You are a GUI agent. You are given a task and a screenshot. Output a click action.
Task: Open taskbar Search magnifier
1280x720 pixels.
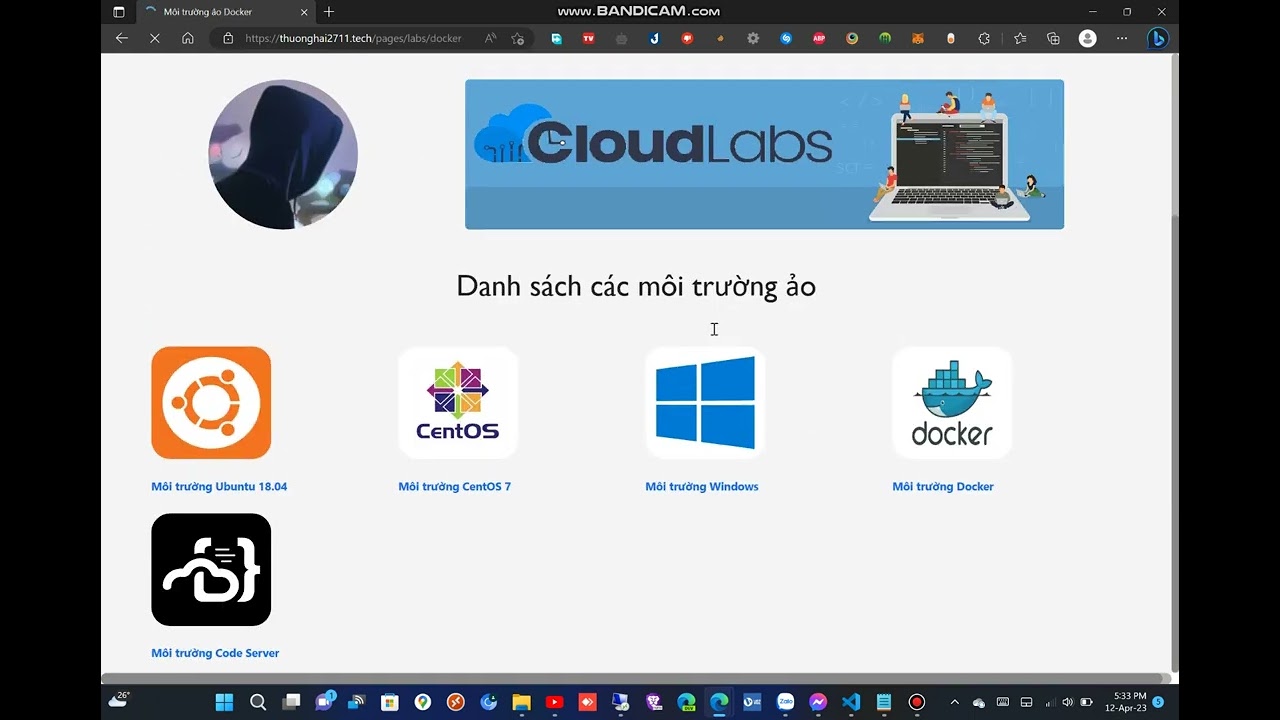[x=257, y=702]
